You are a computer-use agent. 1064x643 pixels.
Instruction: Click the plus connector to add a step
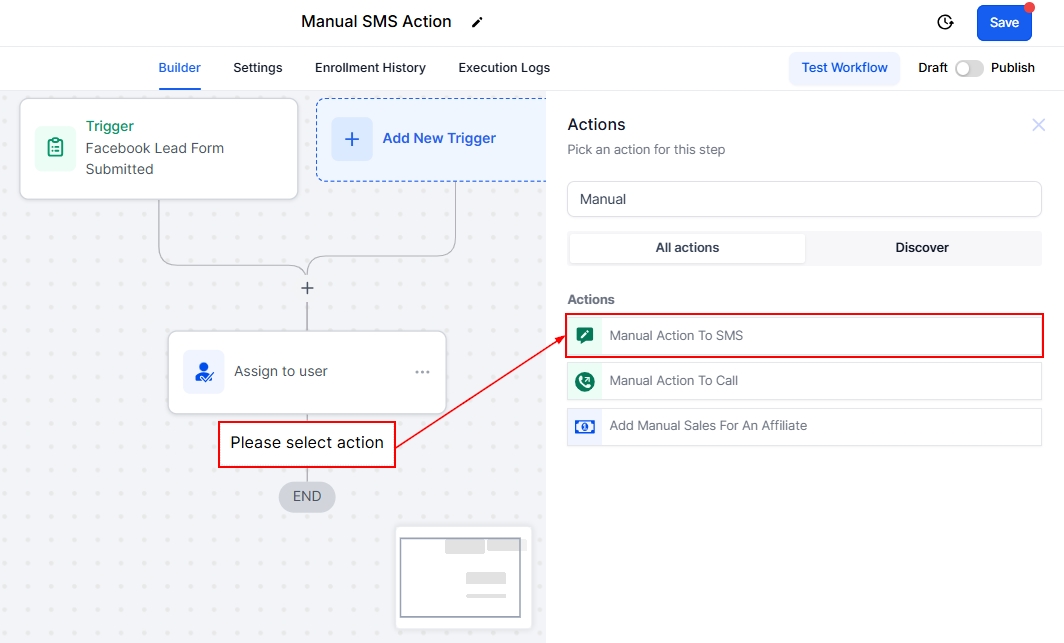307,288
